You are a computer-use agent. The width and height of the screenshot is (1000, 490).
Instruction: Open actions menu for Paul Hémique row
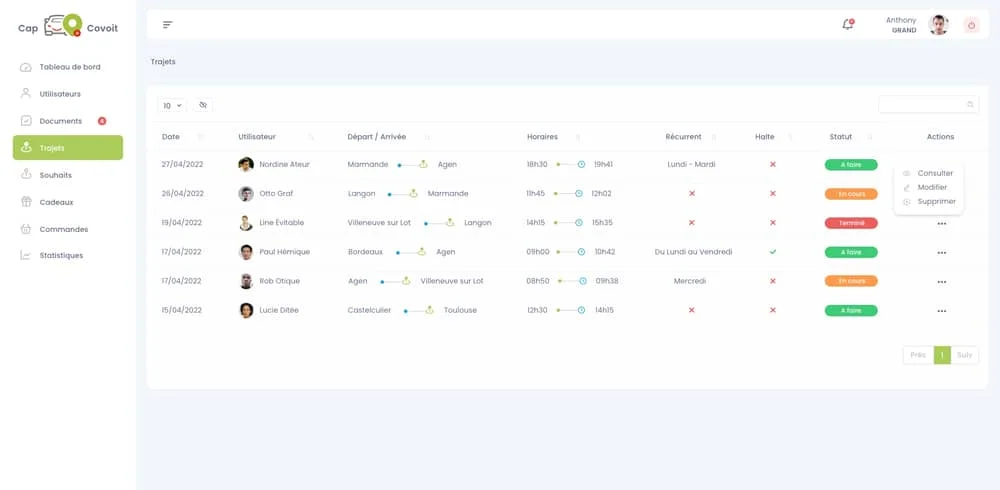(x=941, y=253)
